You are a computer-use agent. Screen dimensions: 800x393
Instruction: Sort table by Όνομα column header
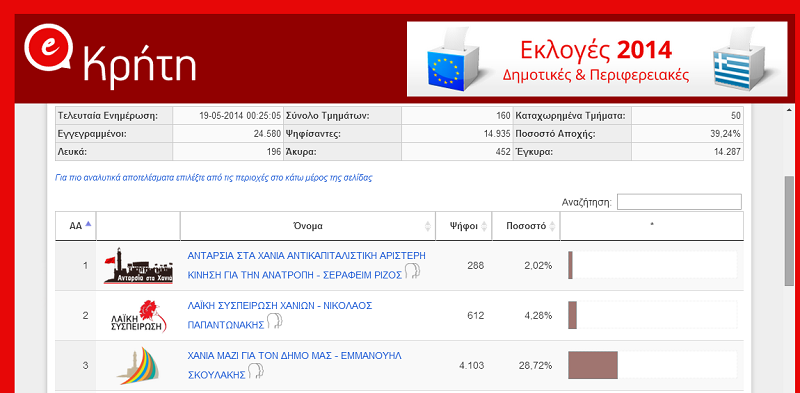pos(308,226)
